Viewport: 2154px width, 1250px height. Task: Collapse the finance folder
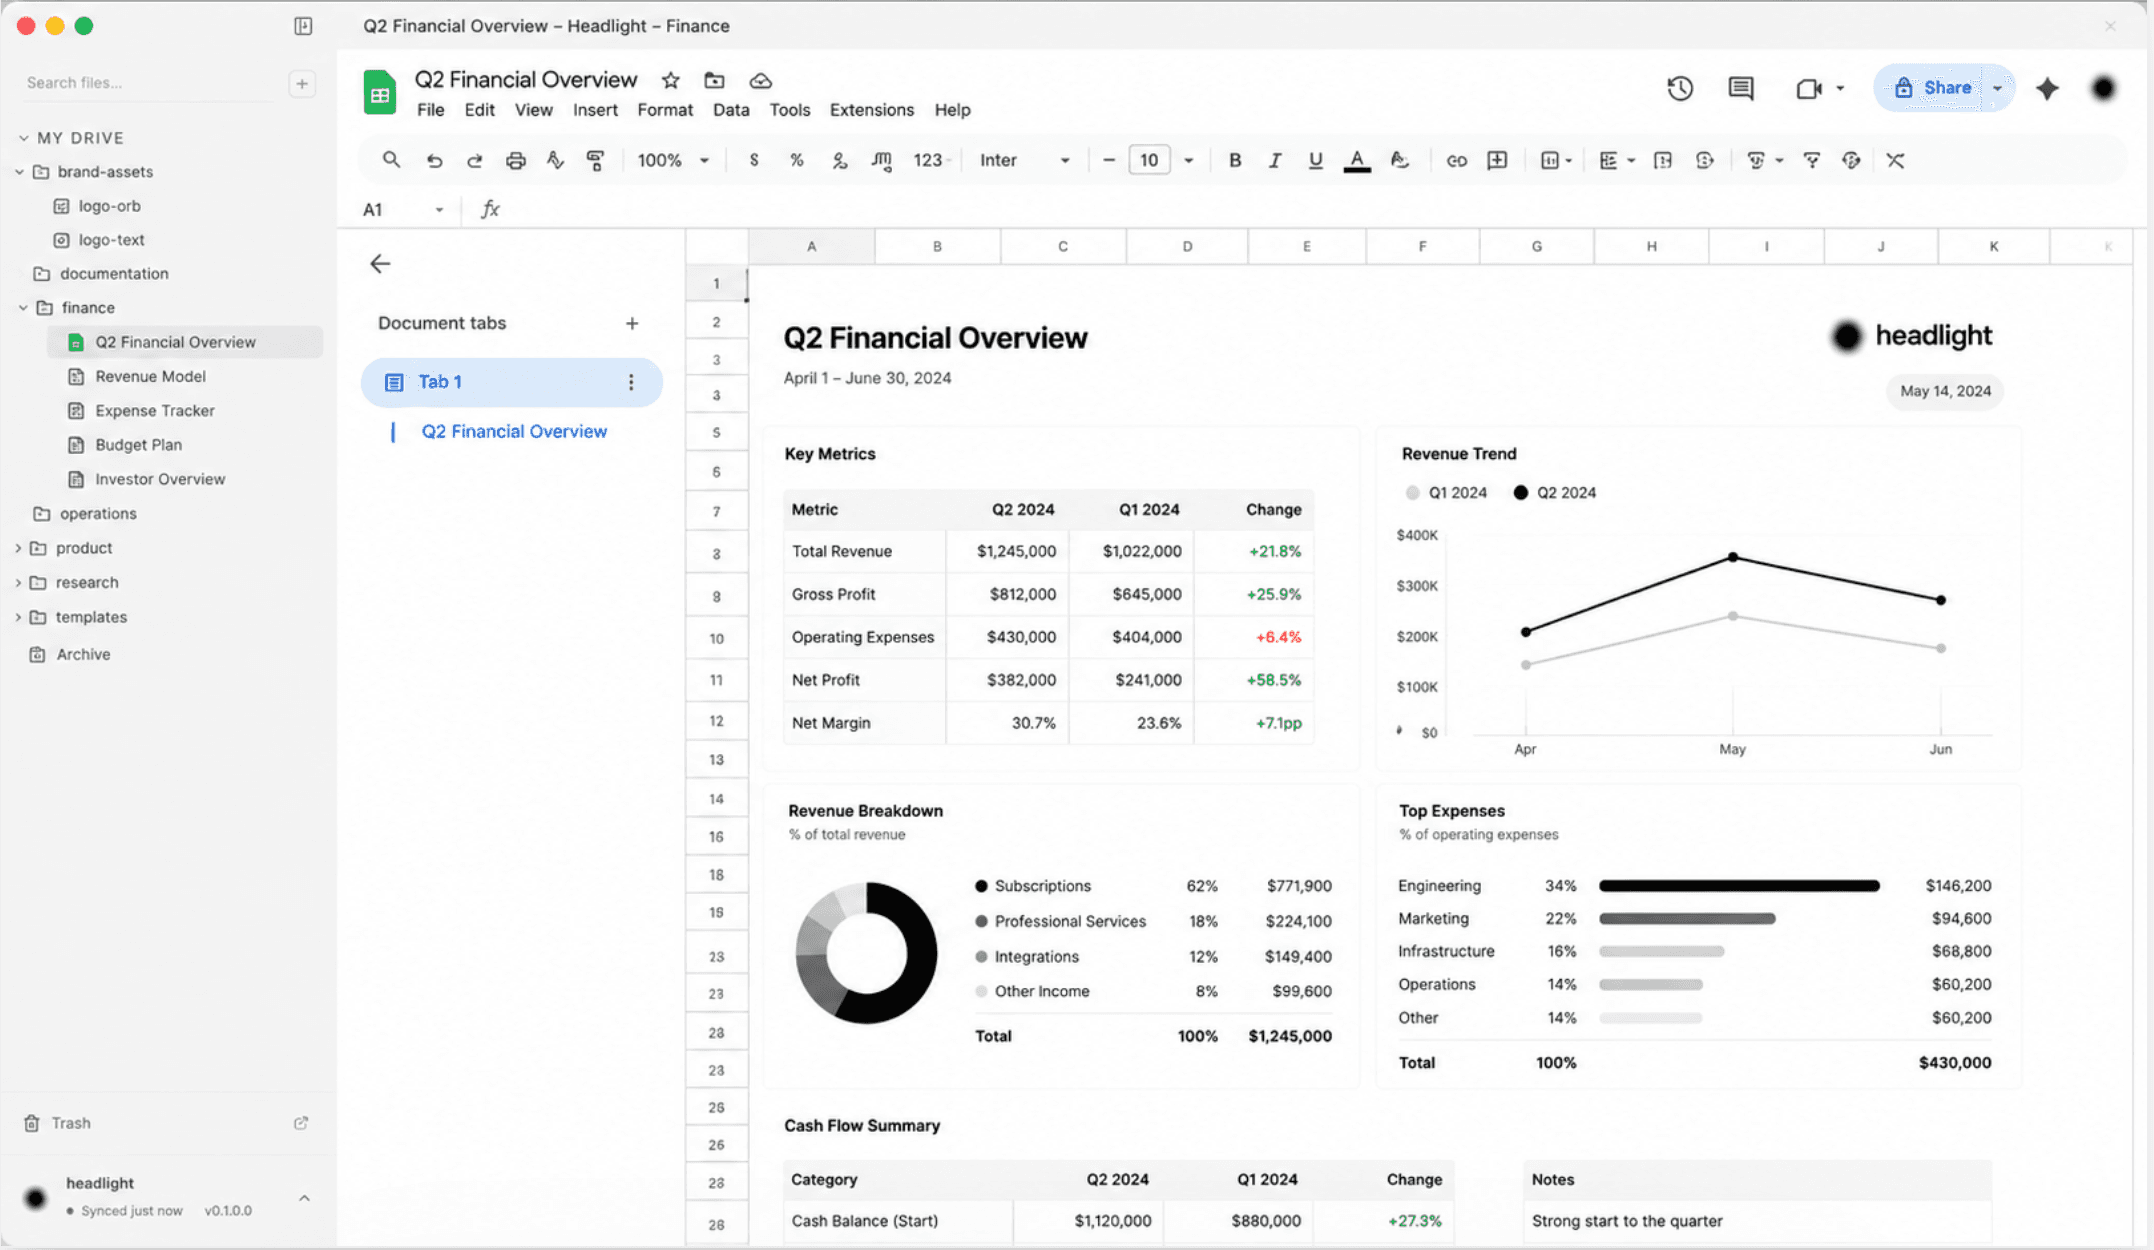23,308
